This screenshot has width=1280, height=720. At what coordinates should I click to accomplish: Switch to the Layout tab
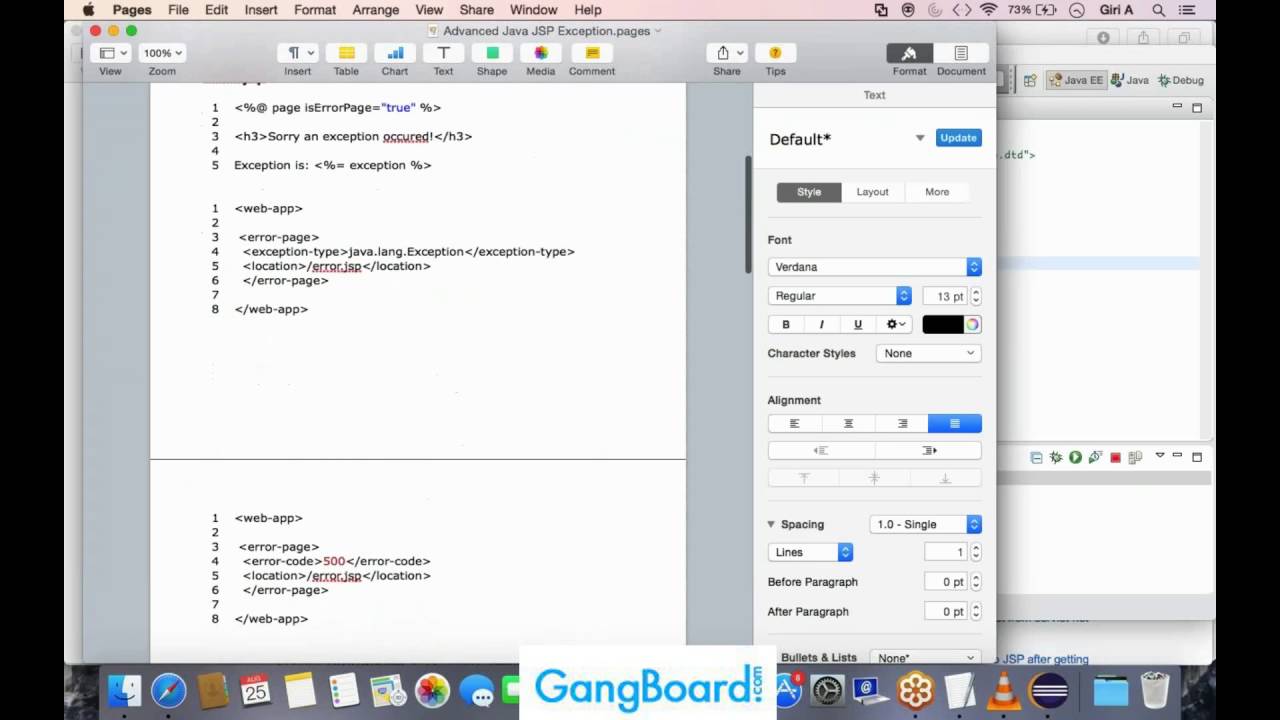pyautogui.click(x=872, y=192)
